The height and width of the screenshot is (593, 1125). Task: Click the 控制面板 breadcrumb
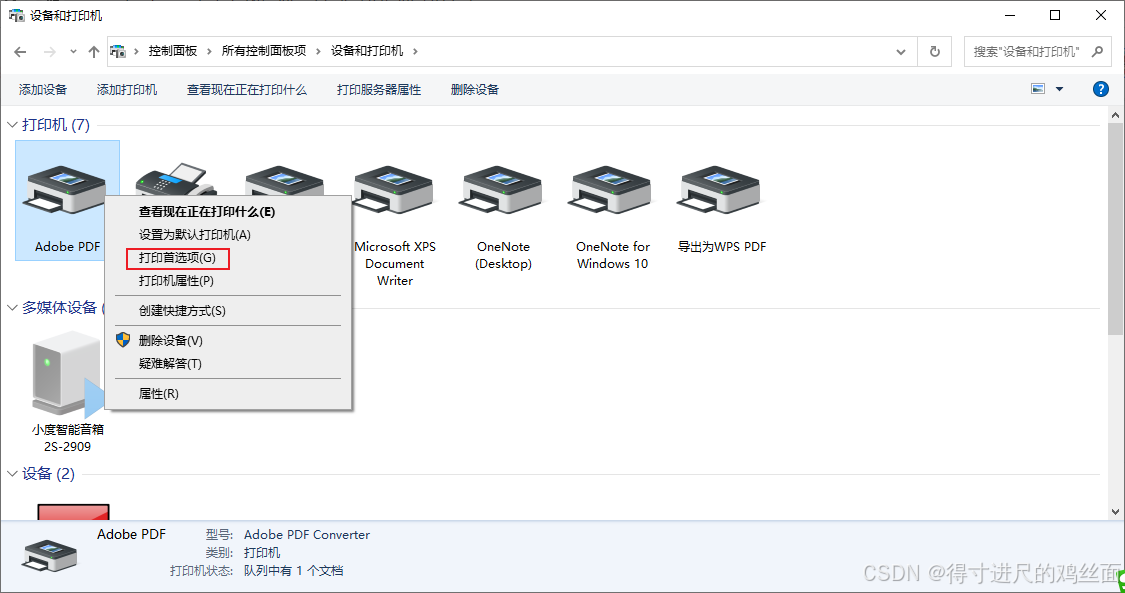coord(173,52)
